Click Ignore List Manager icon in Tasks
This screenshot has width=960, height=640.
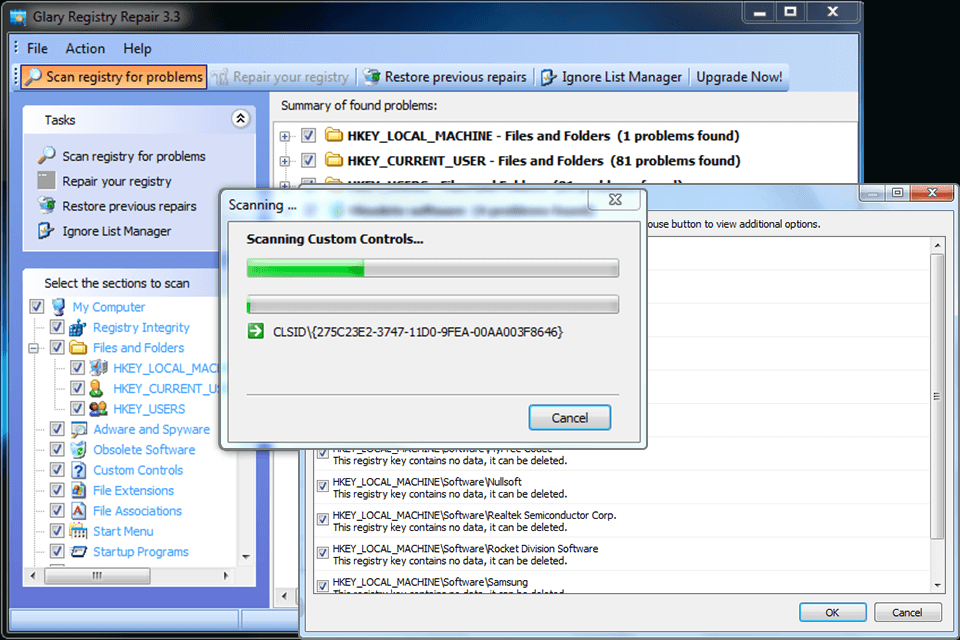46,231
